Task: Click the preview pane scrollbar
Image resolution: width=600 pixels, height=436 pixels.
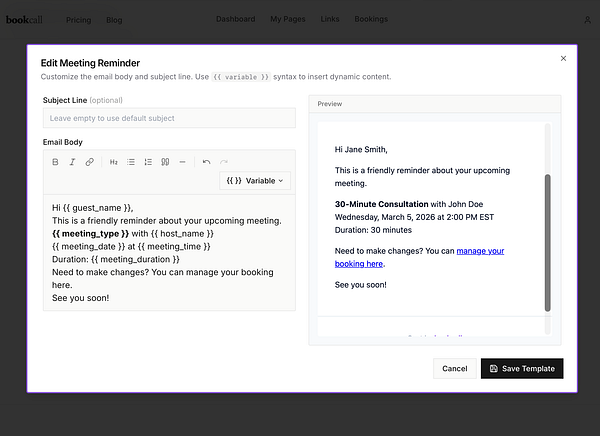Action: [548, 243]
